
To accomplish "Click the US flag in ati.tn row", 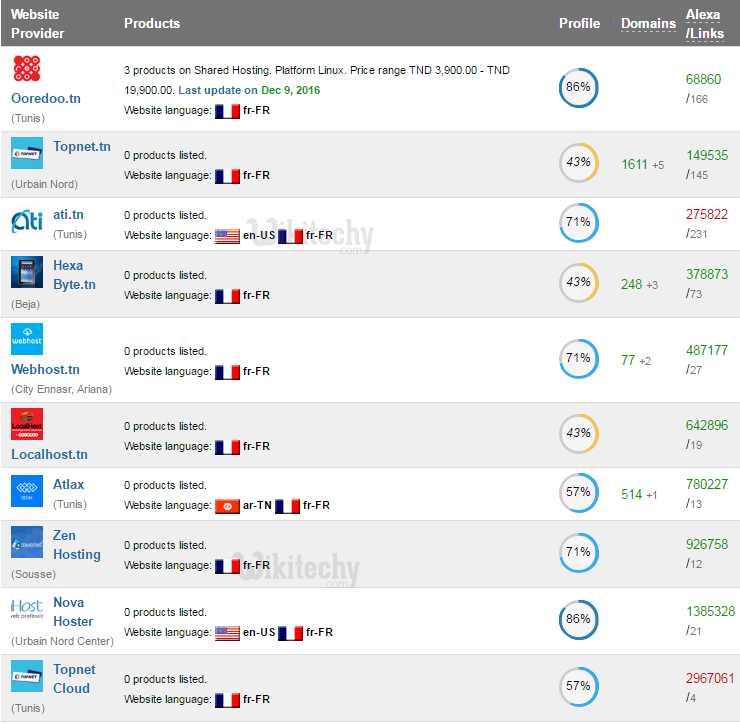I will [x=227, y=236].
